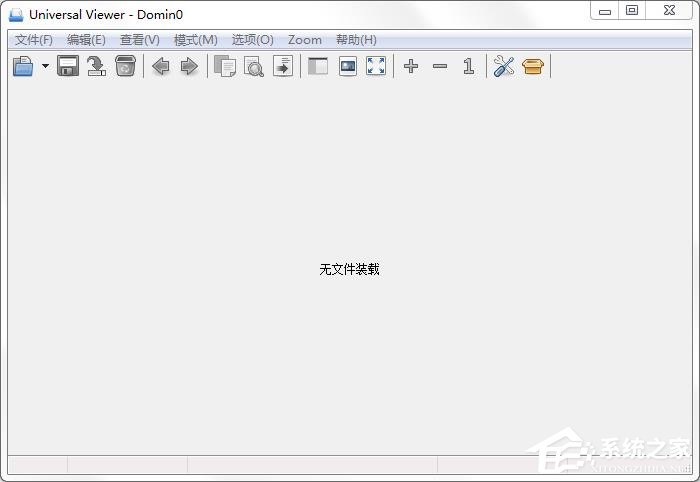Toggle the image display mode icon
Viewport: 700px width, 482px height.
[347, 67]
